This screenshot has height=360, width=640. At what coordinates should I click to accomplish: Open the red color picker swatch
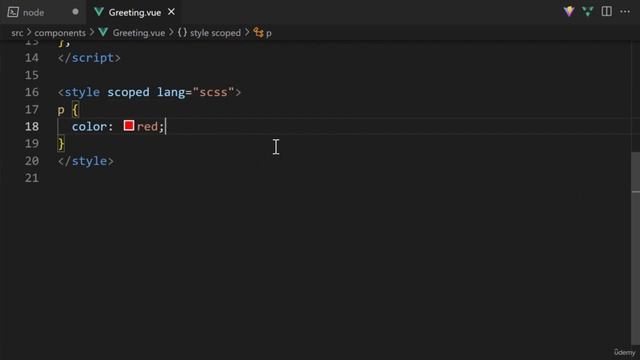coord(129,126)
